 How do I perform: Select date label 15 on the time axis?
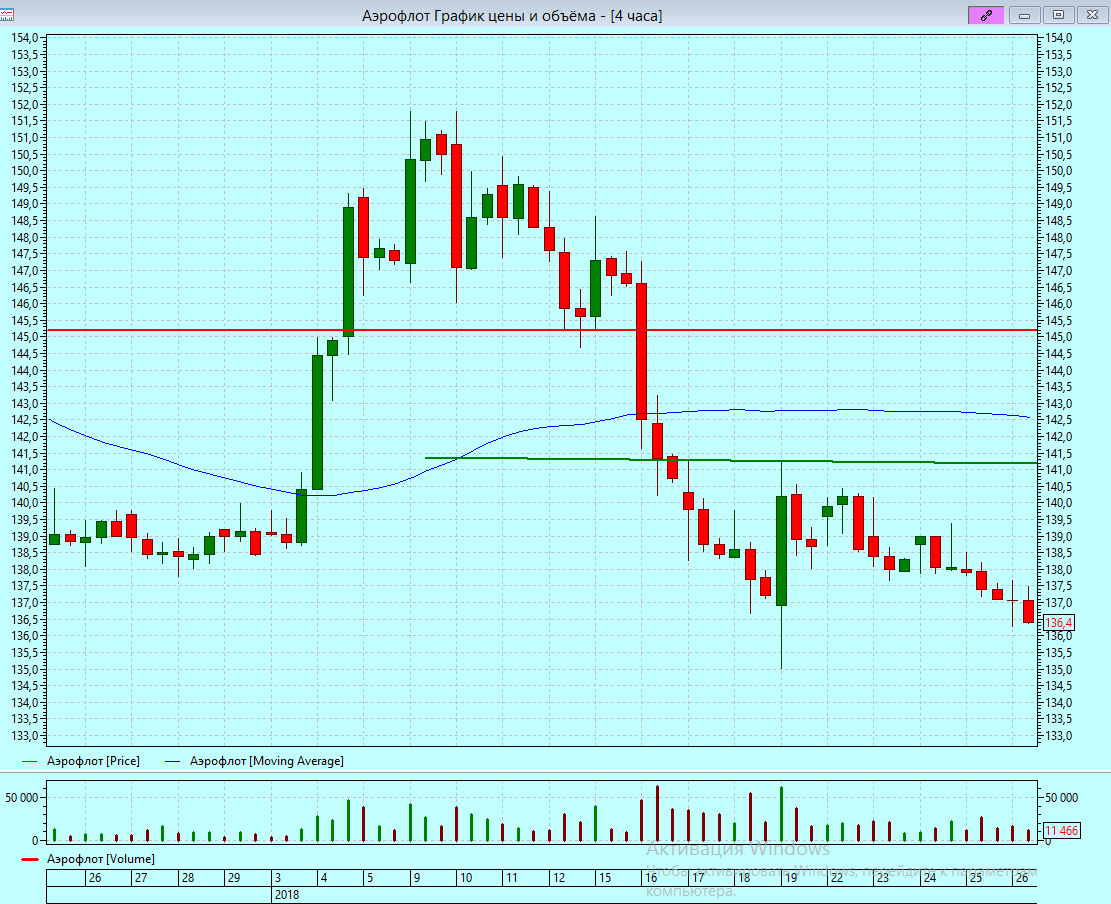[604, 878]
